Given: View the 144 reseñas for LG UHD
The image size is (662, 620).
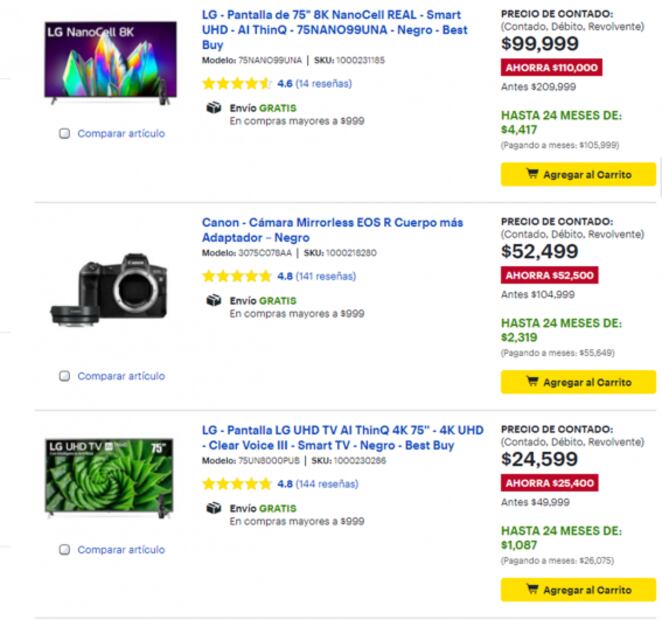Looking at the screenshot, I should coord(327,484).
